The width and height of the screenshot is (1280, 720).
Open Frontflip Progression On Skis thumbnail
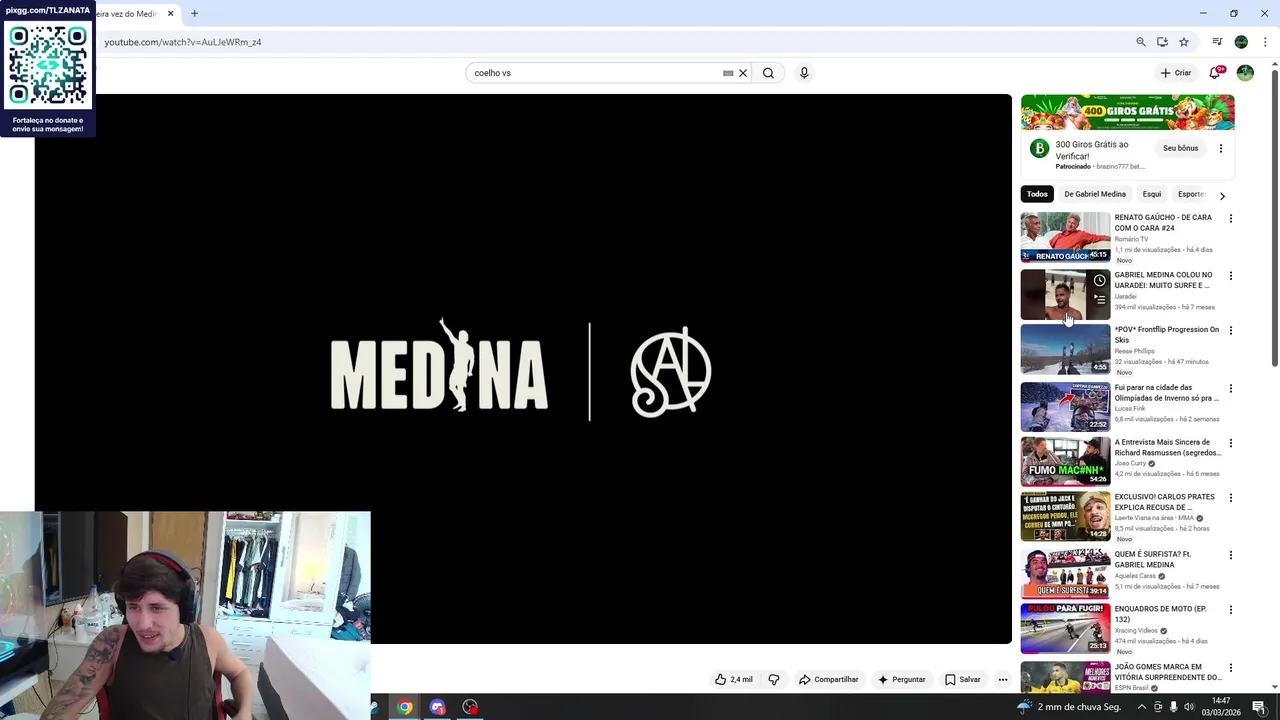coord(1065,349)
